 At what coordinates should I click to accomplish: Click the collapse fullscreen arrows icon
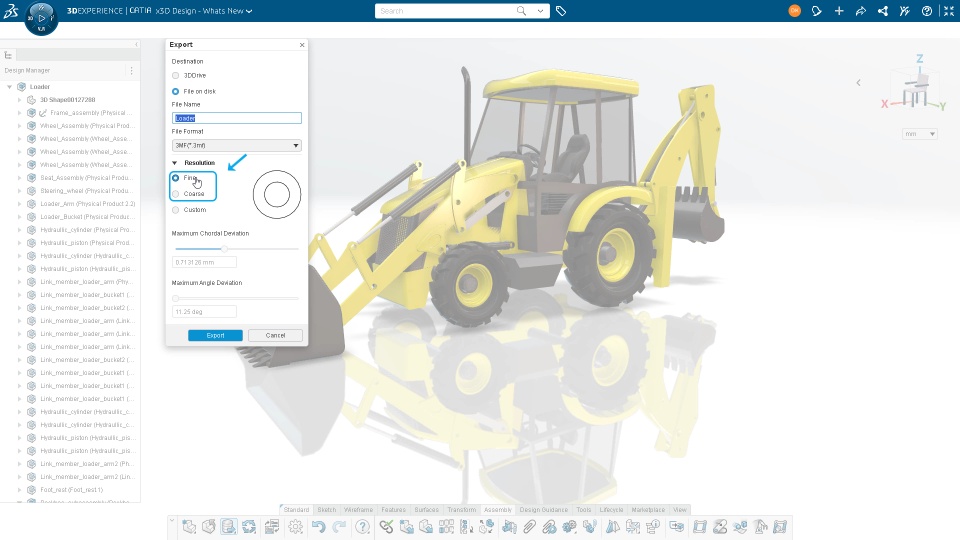948,11
